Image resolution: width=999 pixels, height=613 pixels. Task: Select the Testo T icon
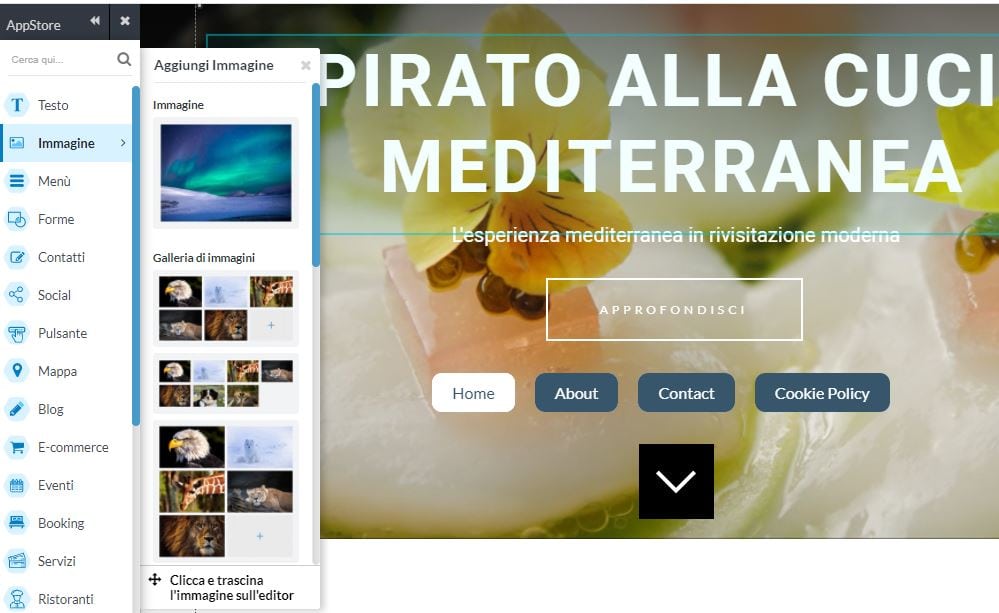(17, 105)
